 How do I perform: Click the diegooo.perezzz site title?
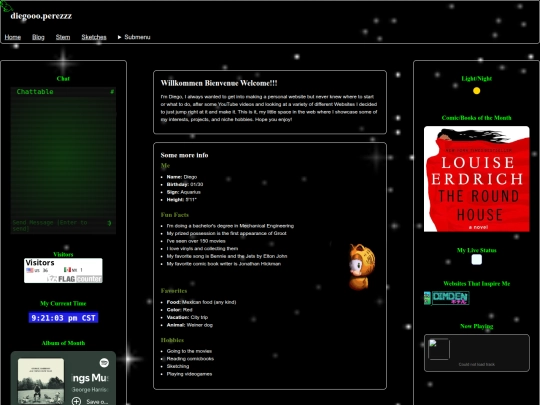41,16
